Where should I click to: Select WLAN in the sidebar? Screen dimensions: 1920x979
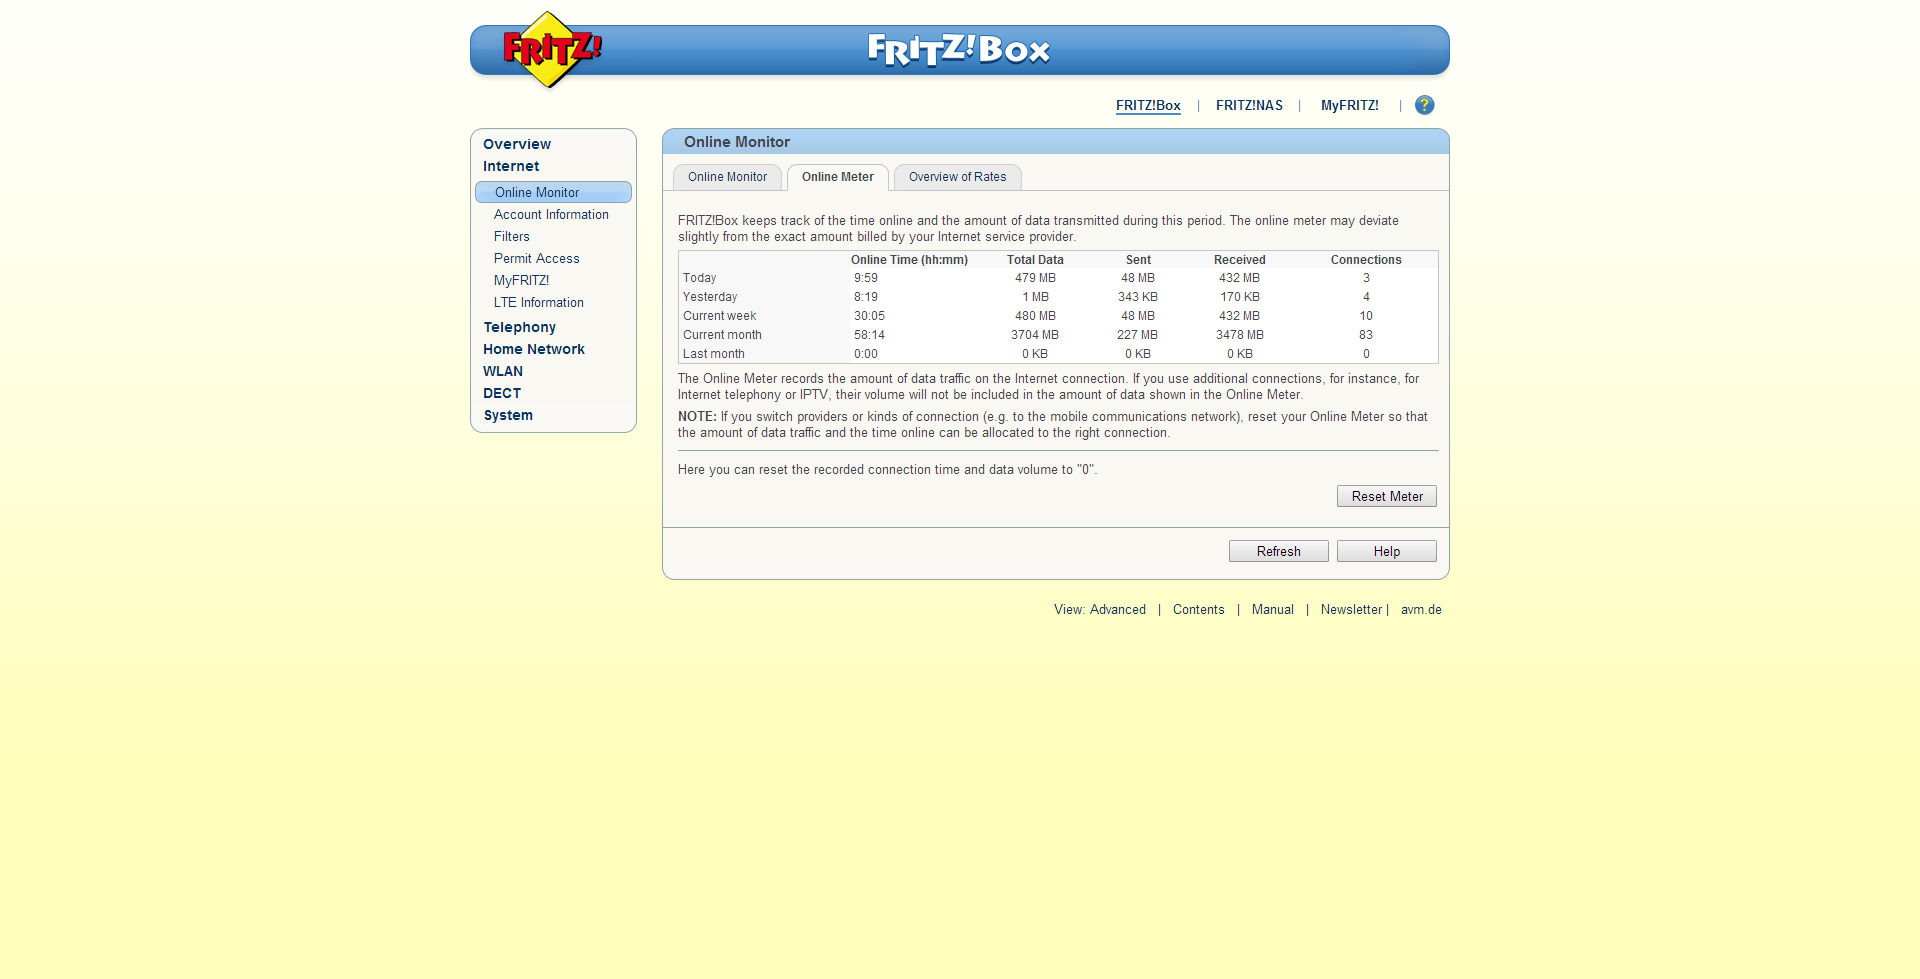tap(503, 371)
